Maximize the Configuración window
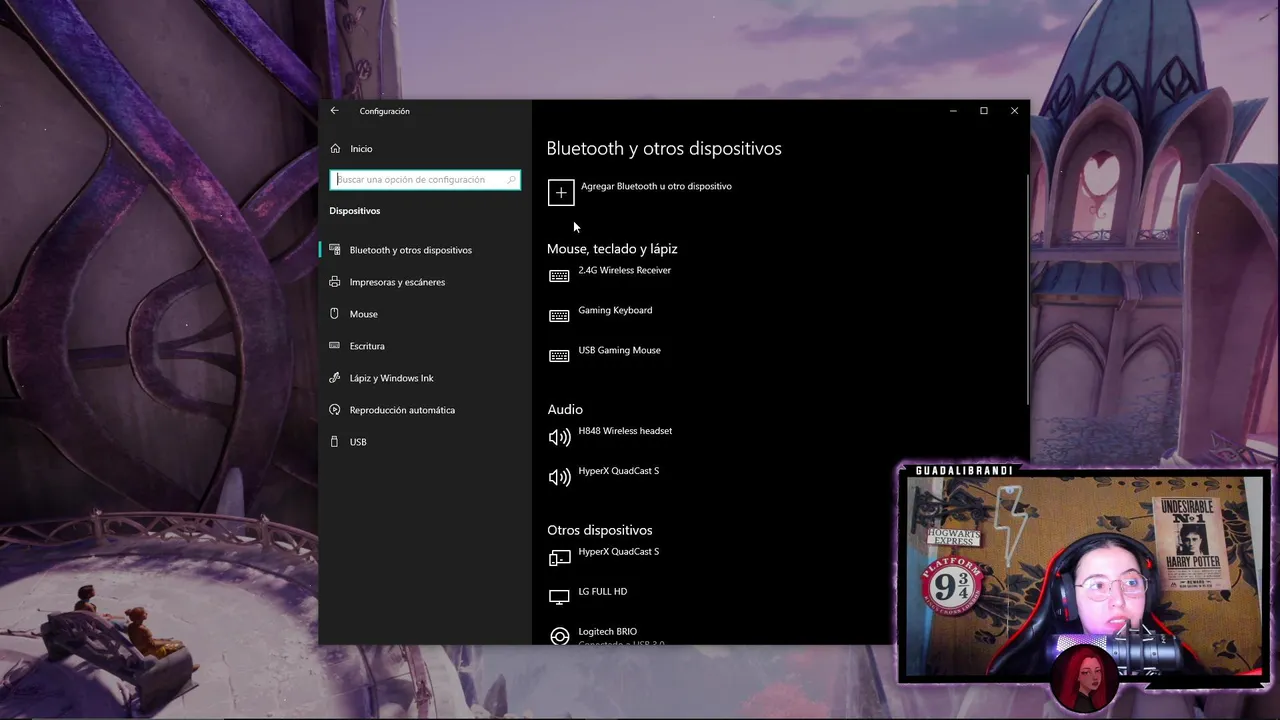This screenshot has width=1280, height=720. 984,111
